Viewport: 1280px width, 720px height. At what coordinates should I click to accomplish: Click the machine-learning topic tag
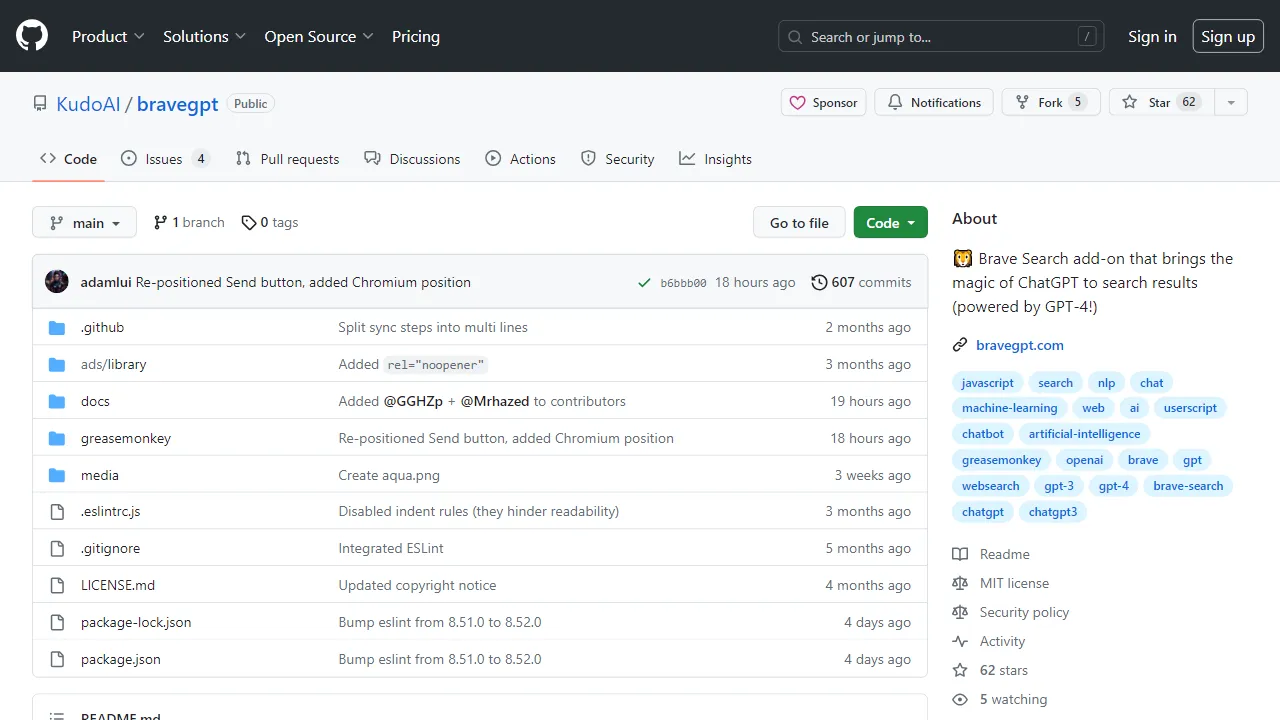click(1009, 408)
